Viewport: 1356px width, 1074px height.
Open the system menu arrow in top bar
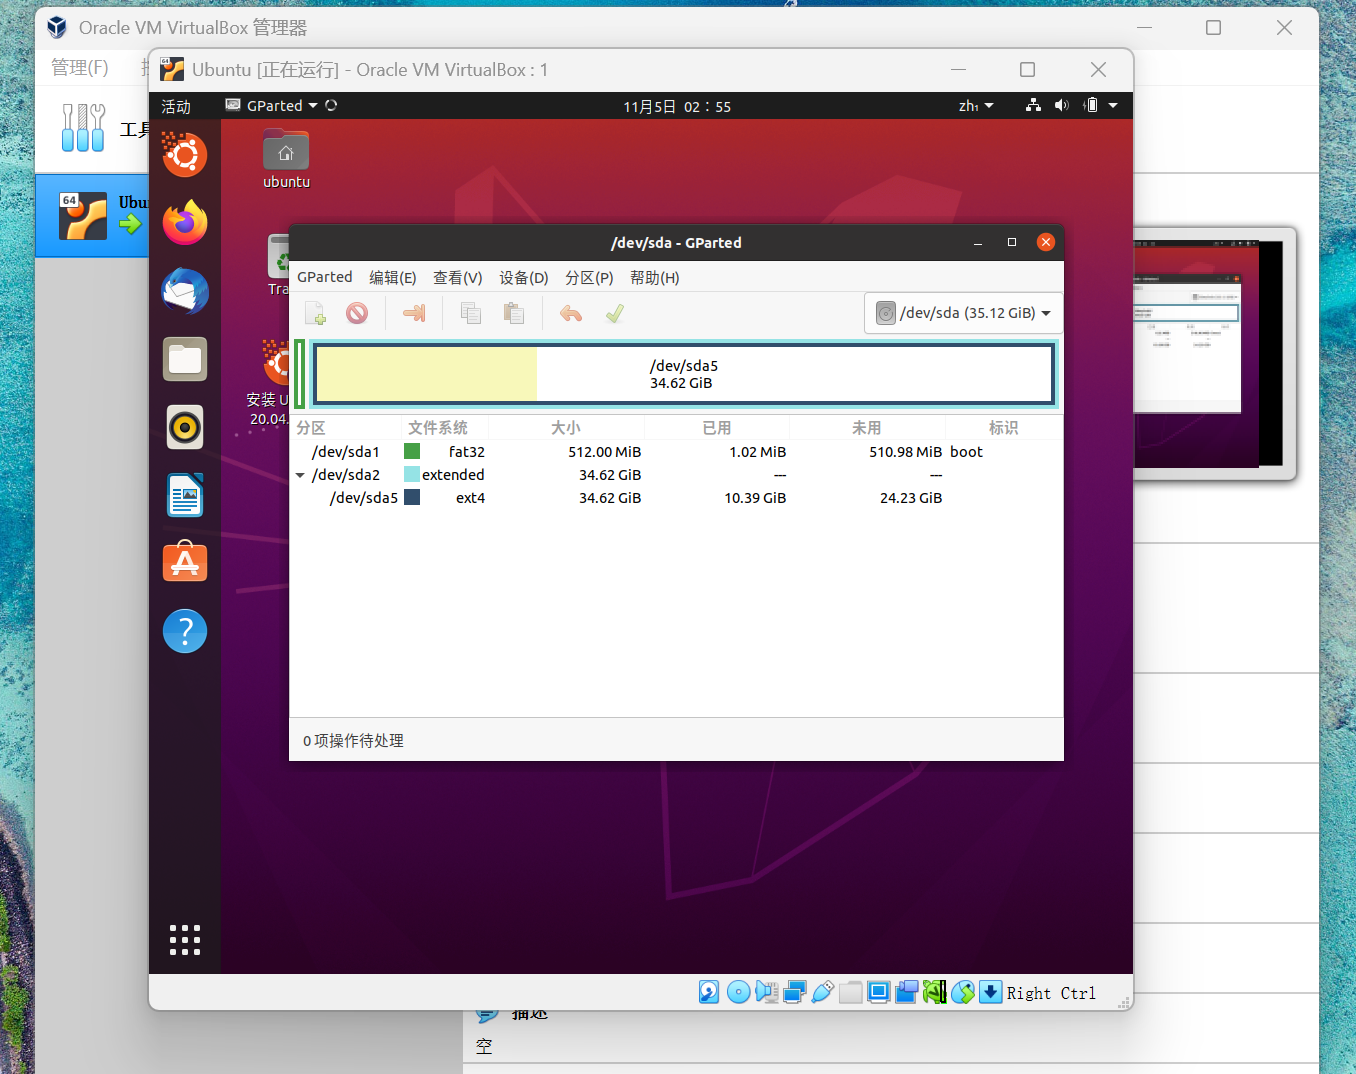point(1113,106)
